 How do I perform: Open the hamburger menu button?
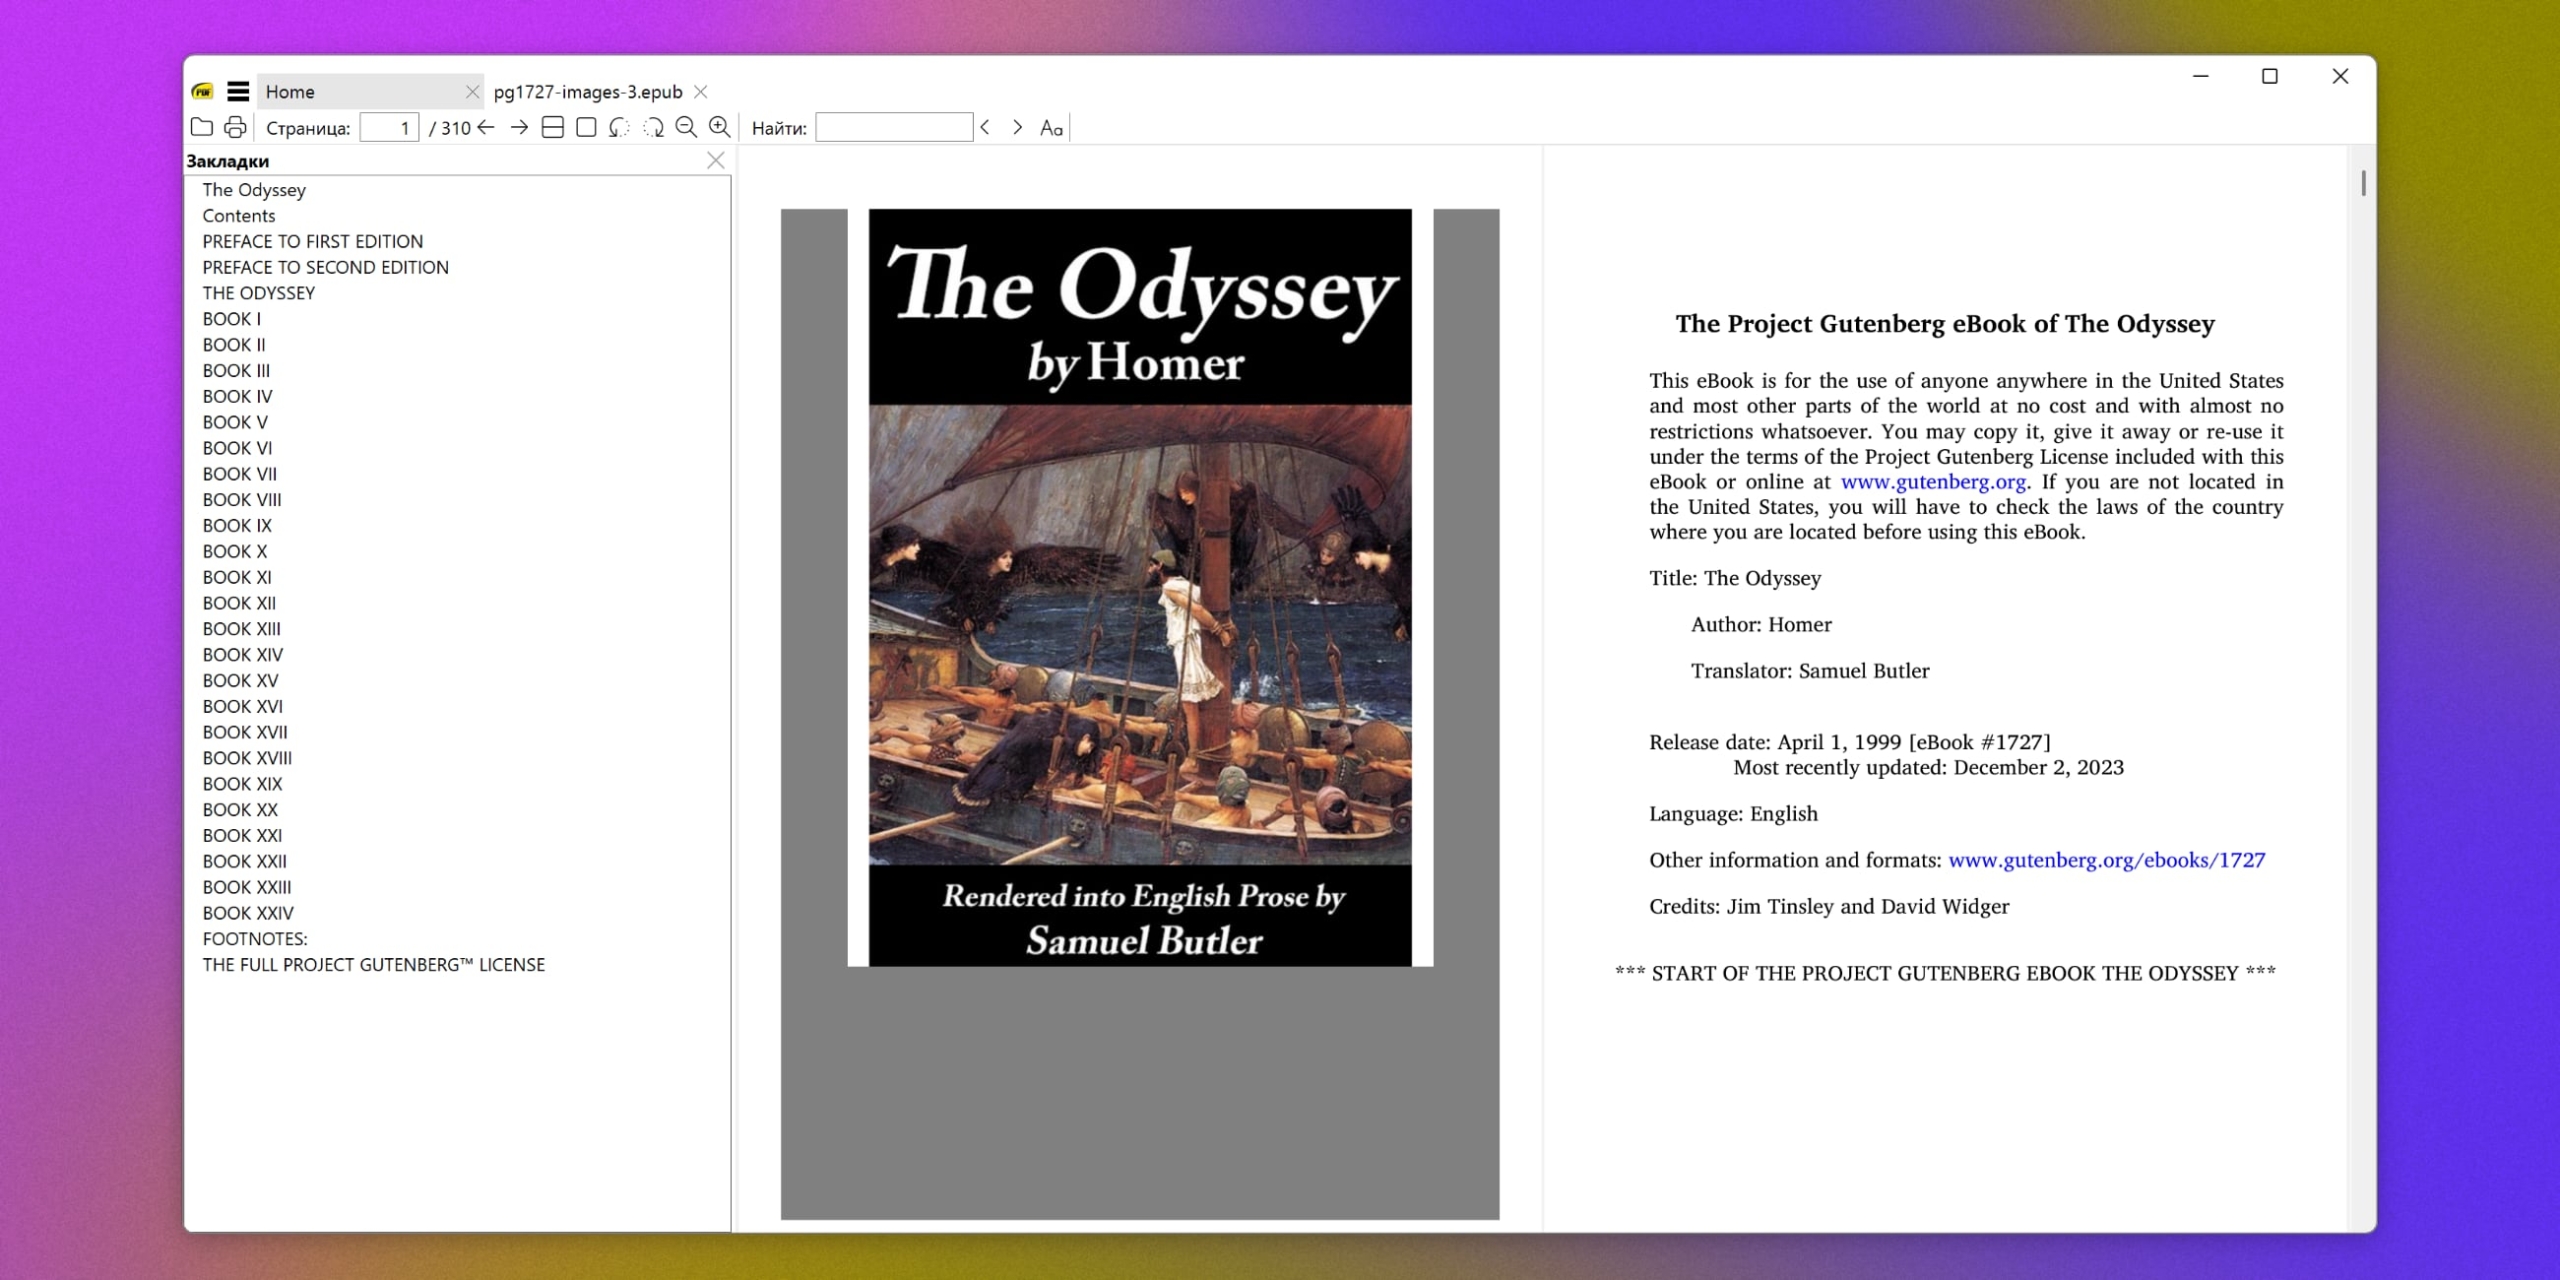point(238,92)
